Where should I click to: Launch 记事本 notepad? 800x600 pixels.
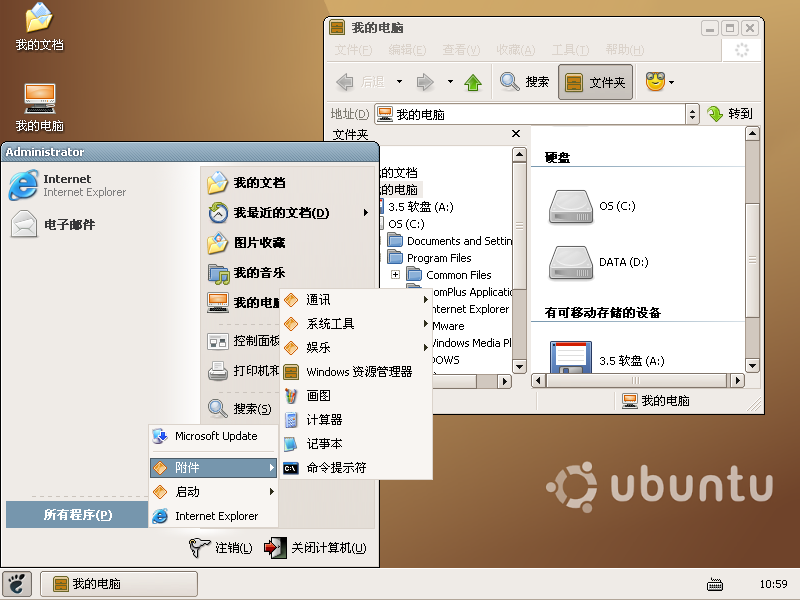356,443
